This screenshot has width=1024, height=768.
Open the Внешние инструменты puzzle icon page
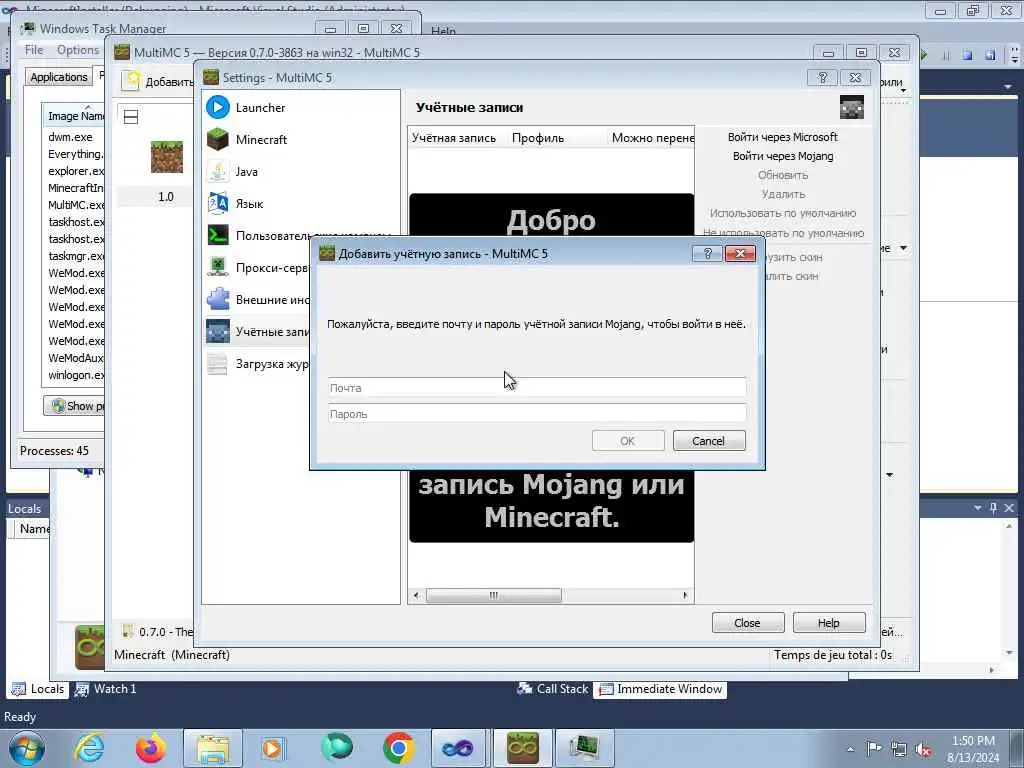click(217, 299)
